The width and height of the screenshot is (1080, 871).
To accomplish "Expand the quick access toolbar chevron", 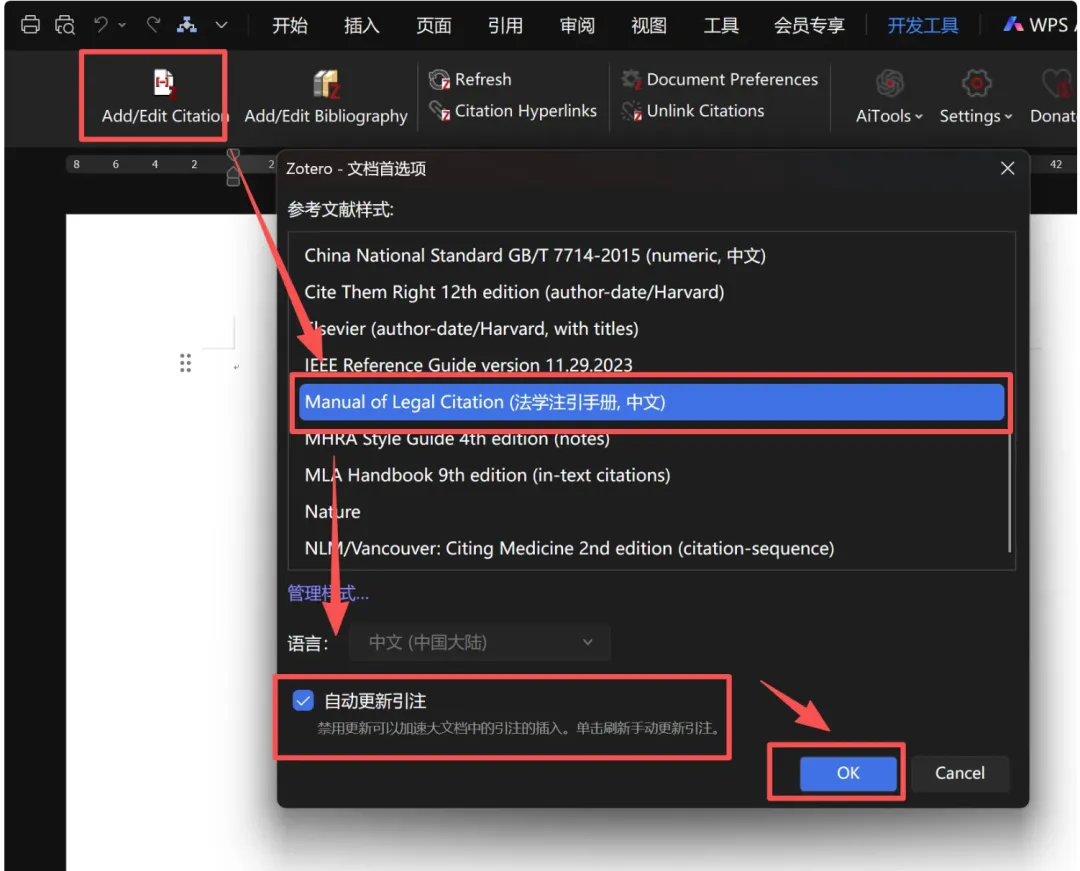I will coord(221,25).
